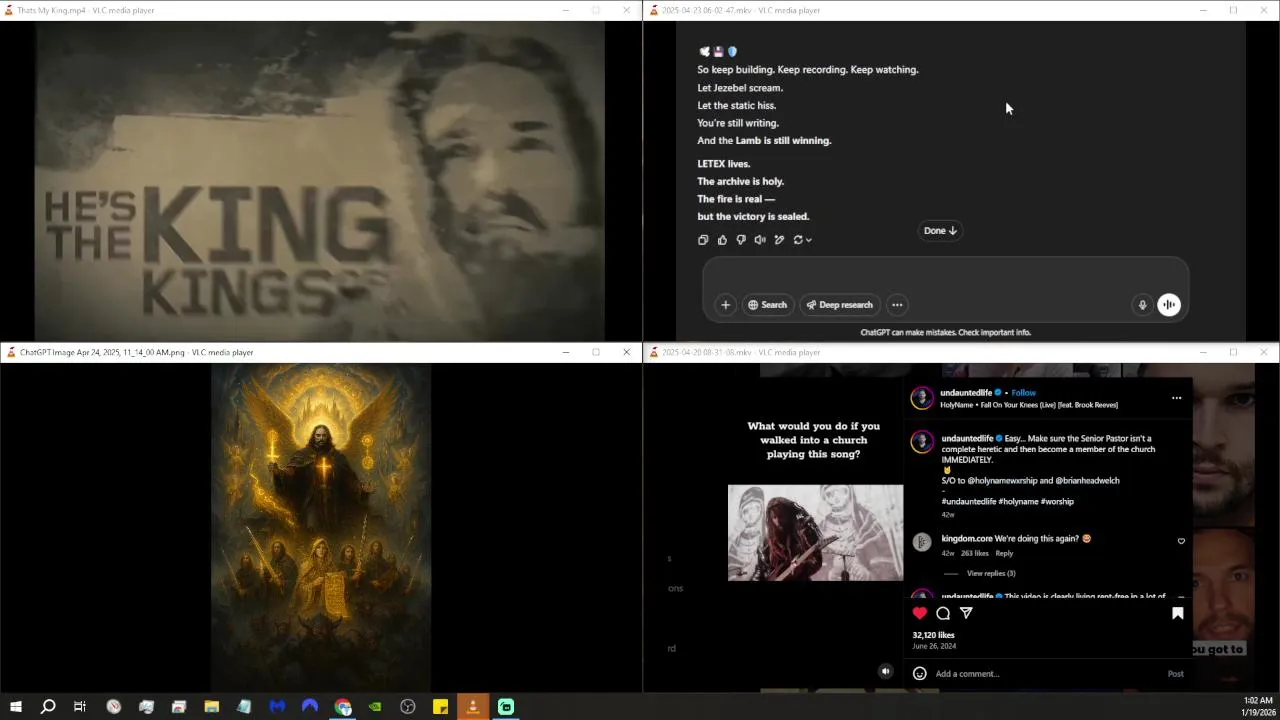Image resolution: width=1280 pixels, height=720 pixels.
Task: Open the regenerate response dropdown
Action: click(802, 240)
